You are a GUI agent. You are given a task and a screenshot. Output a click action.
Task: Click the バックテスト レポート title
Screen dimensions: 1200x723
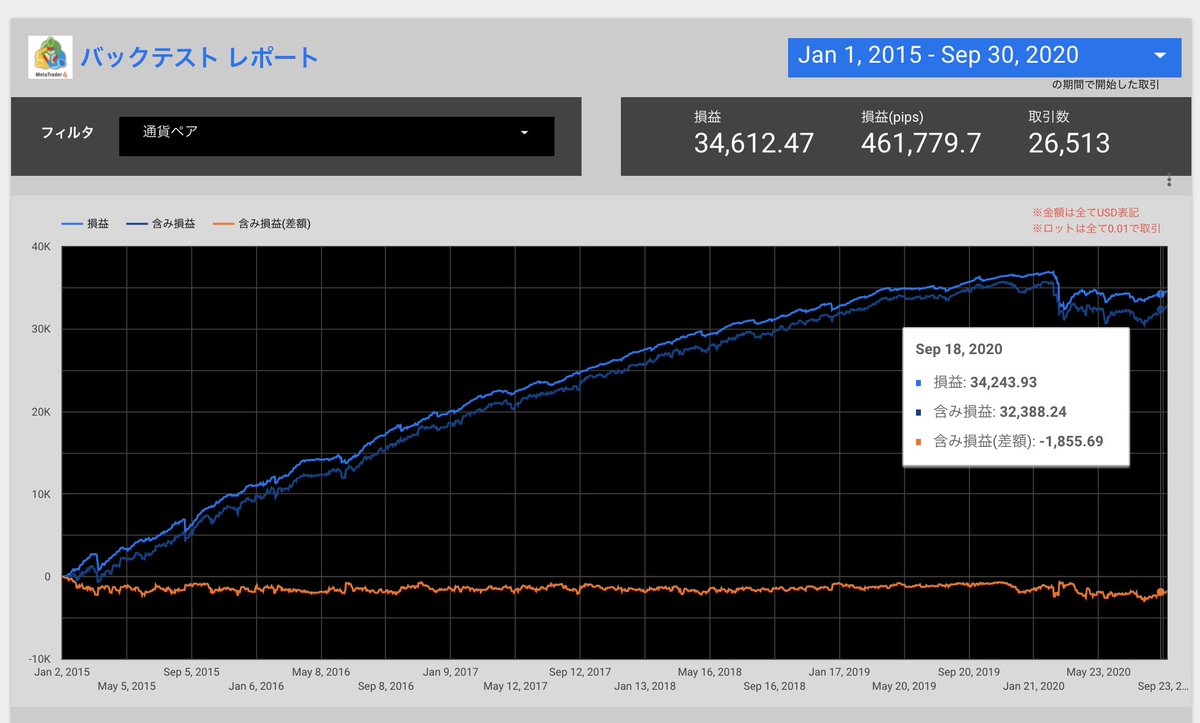click(x=199, y=57)
